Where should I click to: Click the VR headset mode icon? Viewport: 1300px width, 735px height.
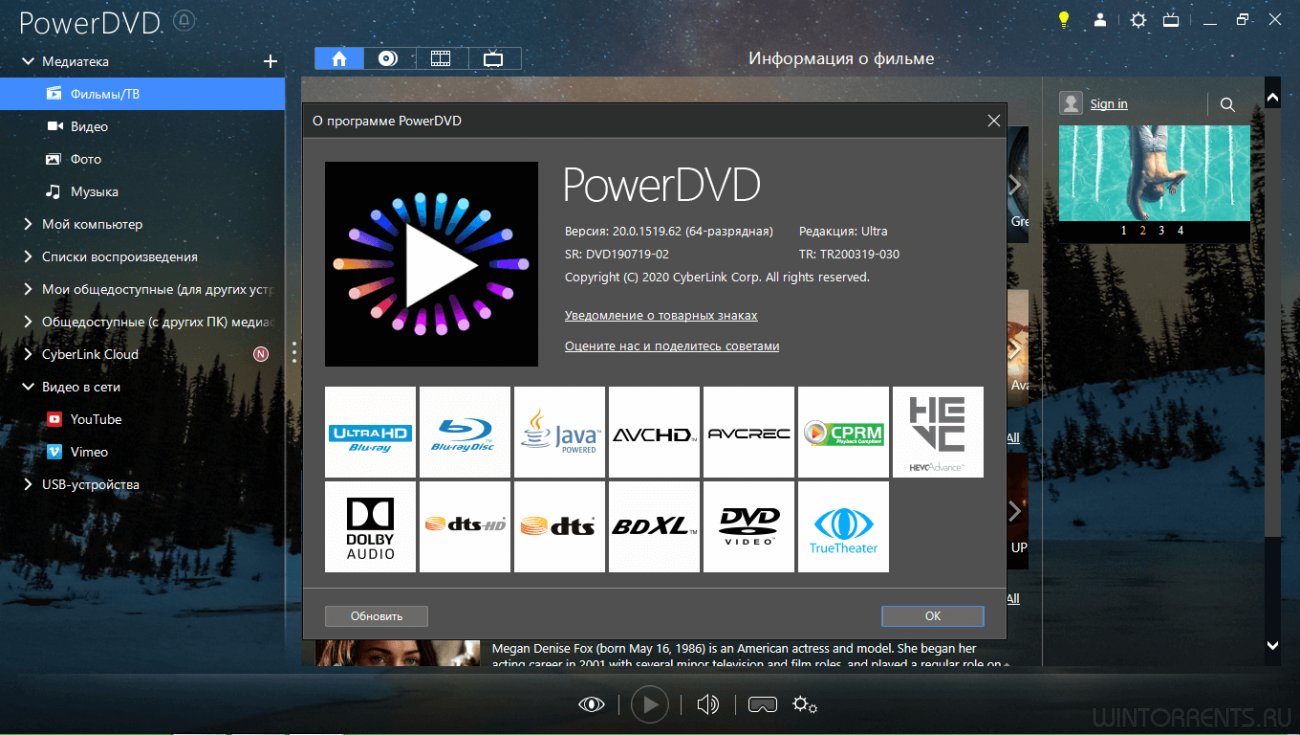(x=762, y=704)
